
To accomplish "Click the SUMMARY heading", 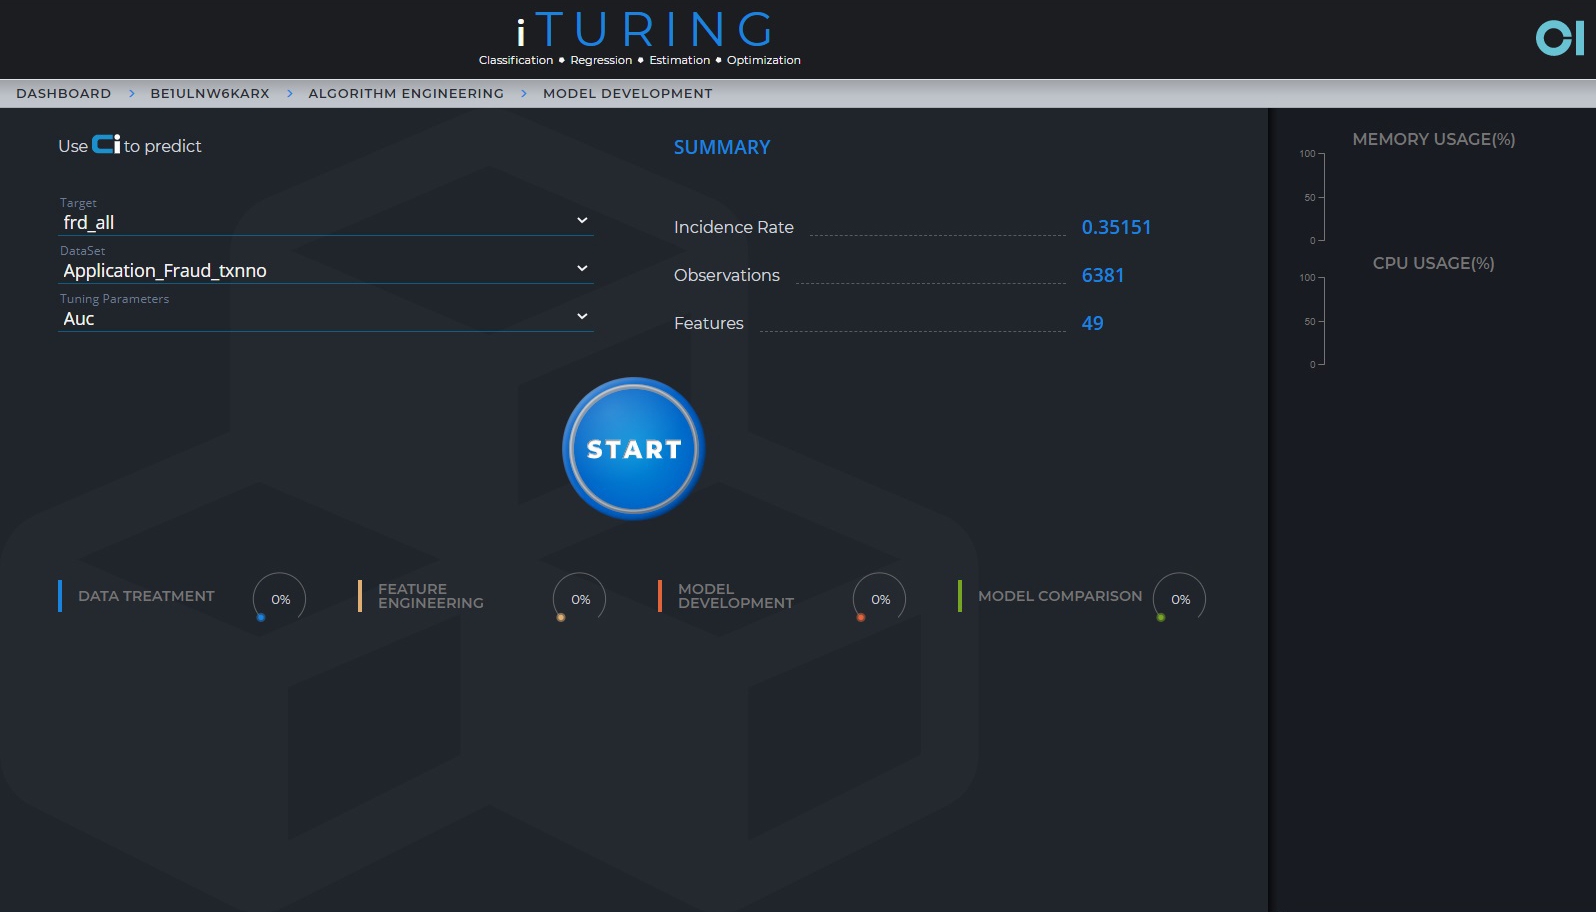I will pos(722,147).
